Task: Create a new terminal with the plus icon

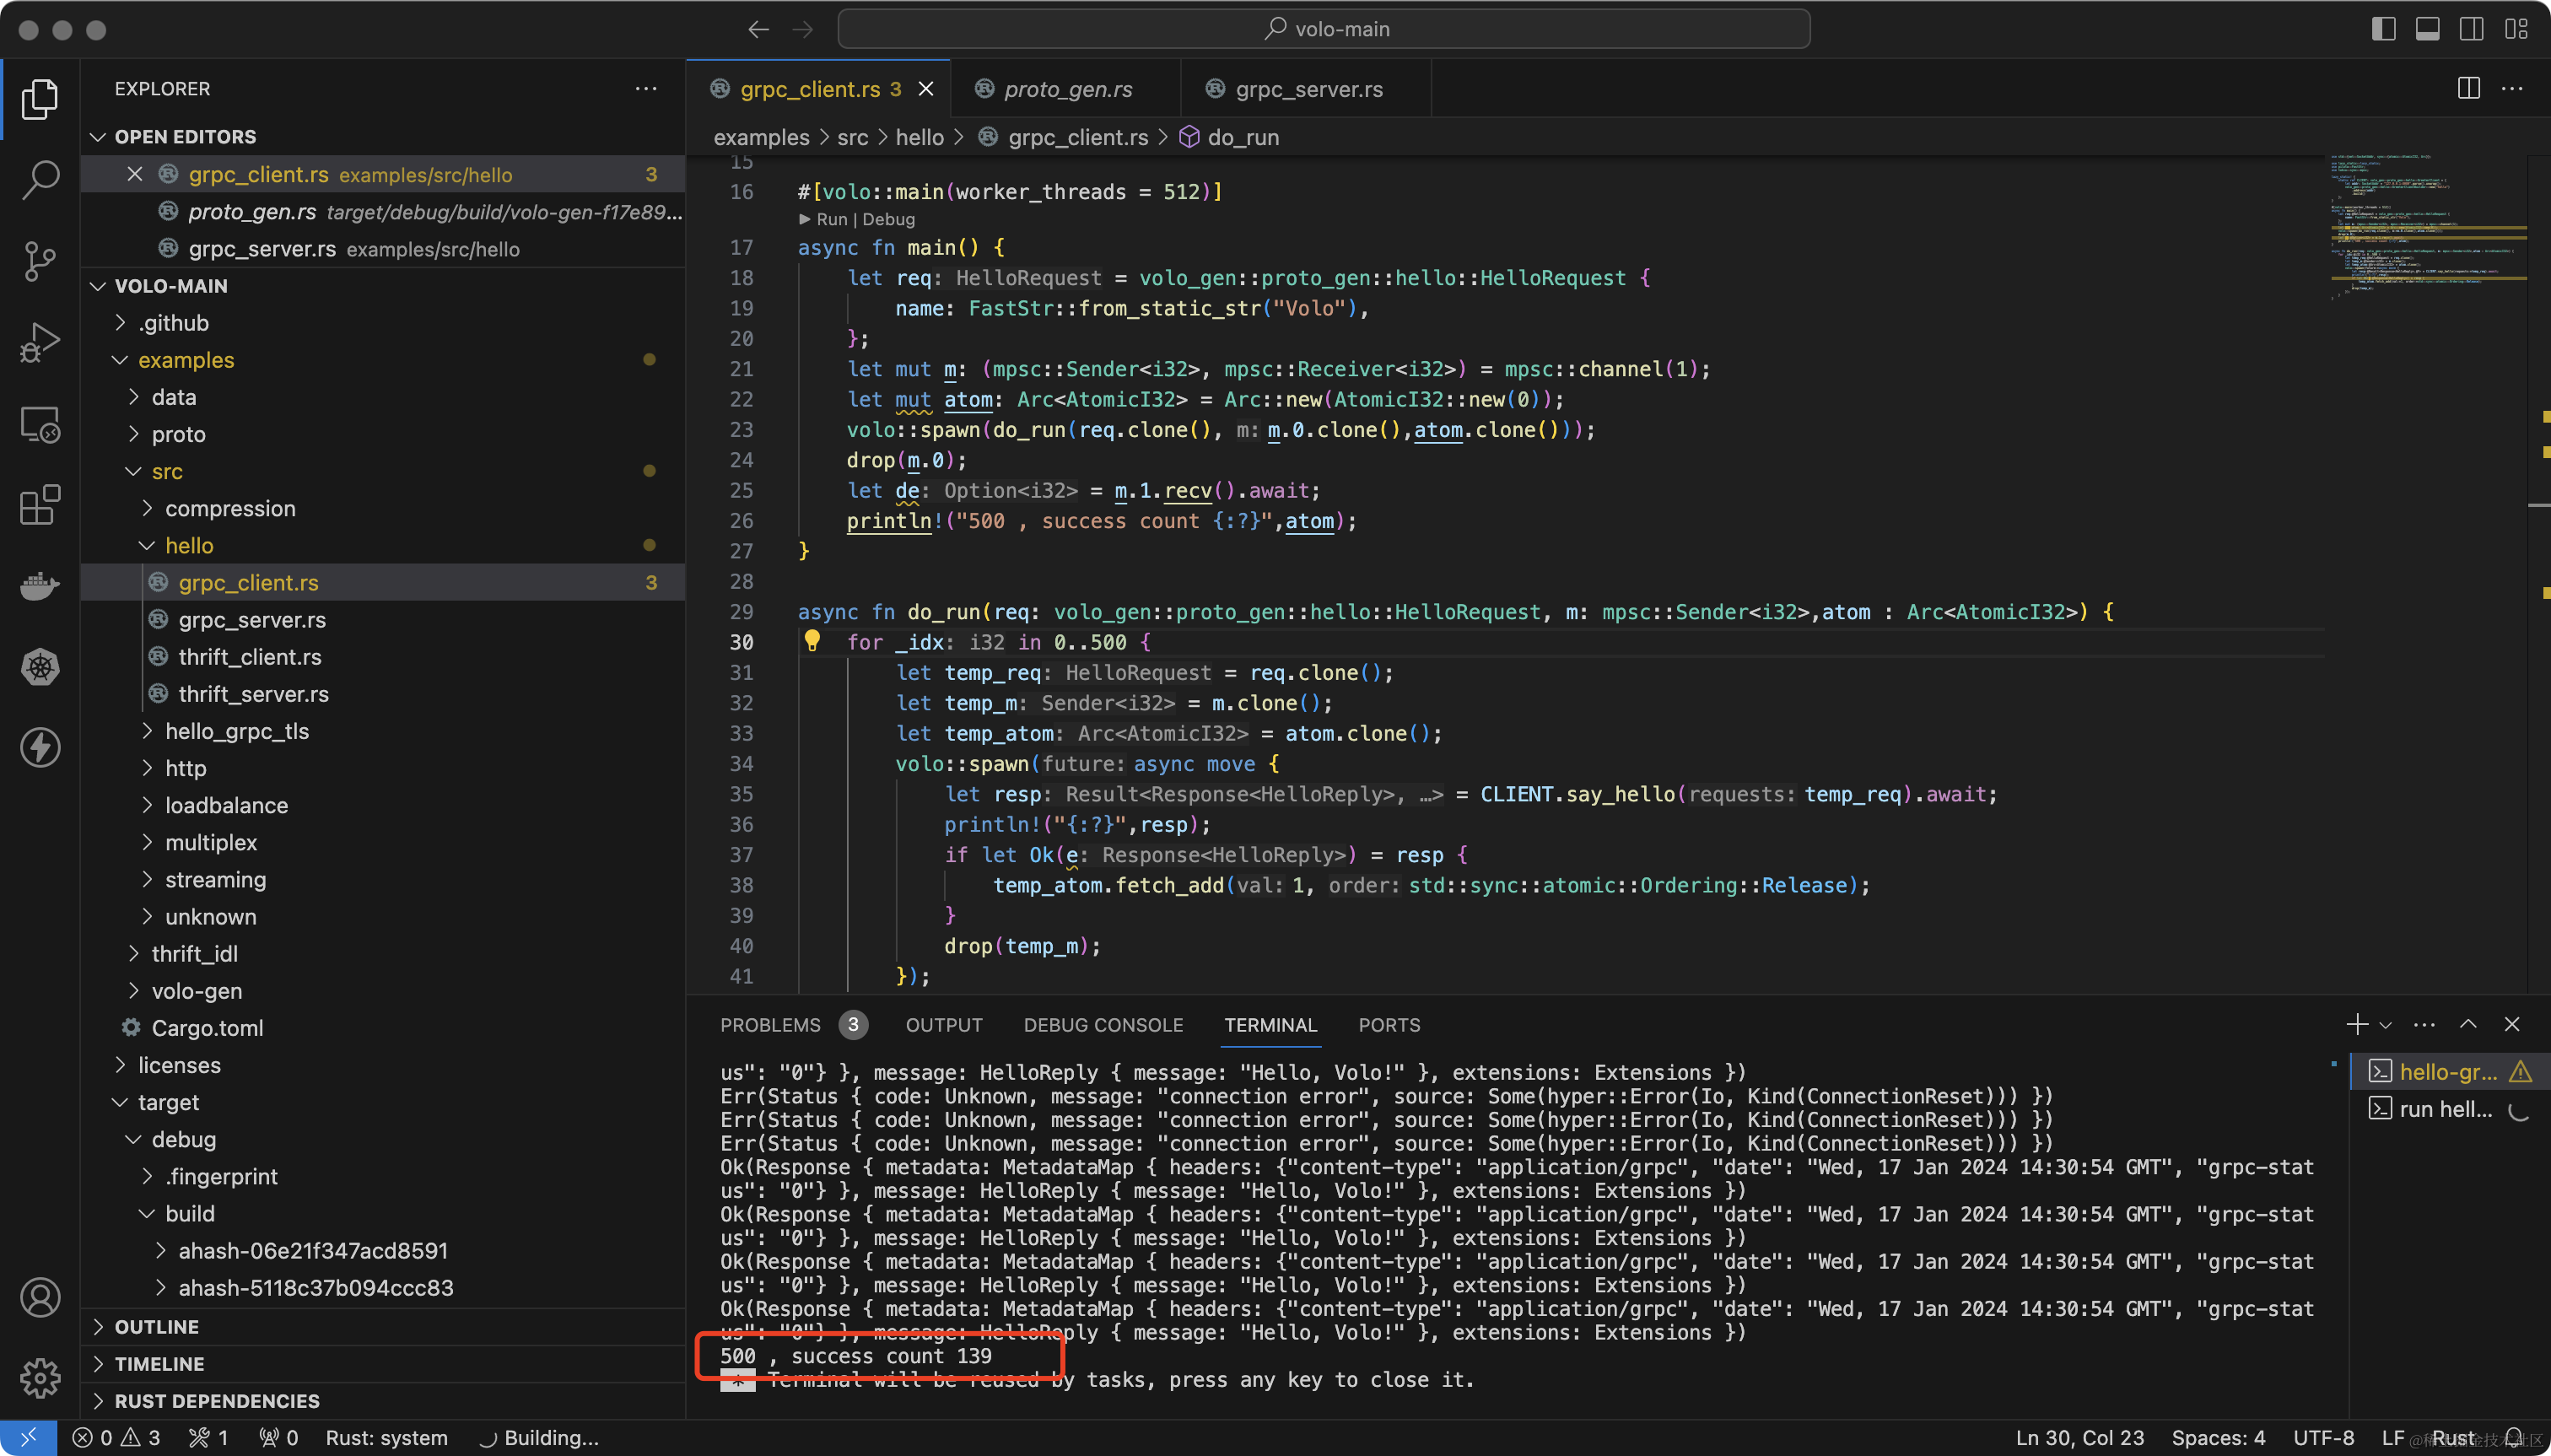Action: pyautogui.click(x=2357, y=1024)
